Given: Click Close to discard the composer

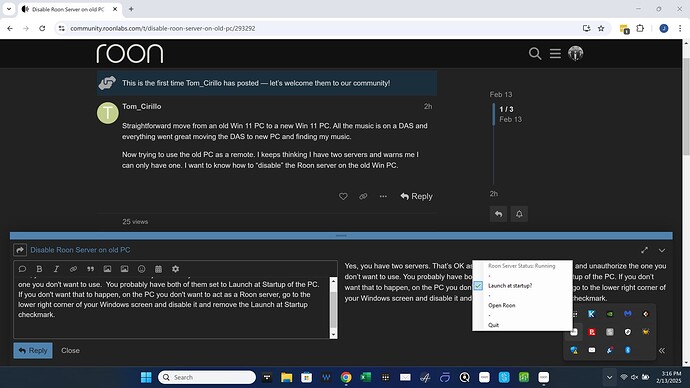Looking at the screenshot, I should tap(70, 351).
